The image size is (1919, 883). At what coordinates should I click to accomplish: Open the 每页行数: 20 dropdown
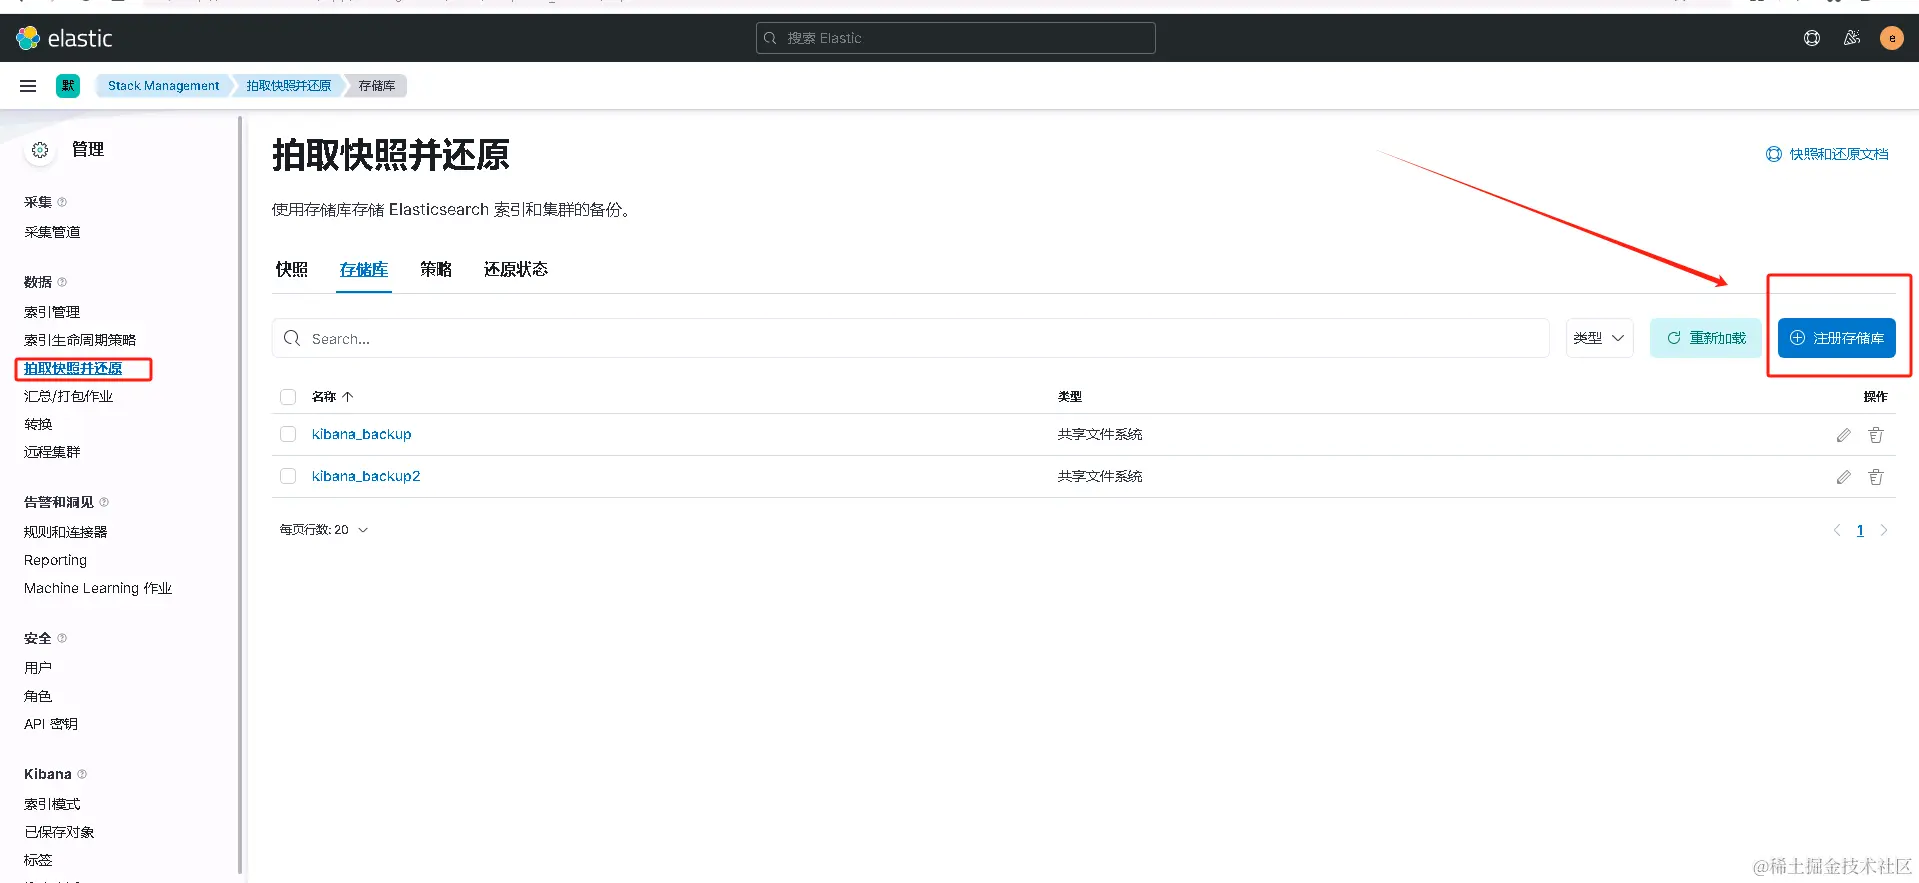point(324,530)
